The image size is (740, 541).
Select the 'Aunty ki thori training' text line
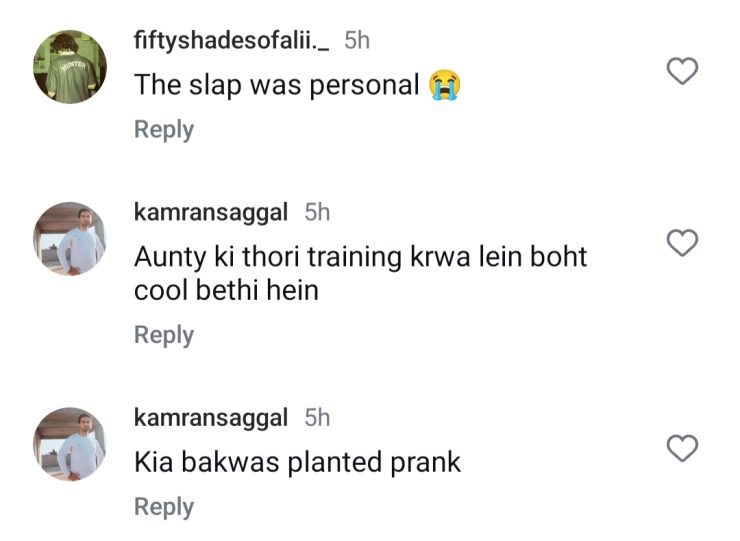(361, 257)
